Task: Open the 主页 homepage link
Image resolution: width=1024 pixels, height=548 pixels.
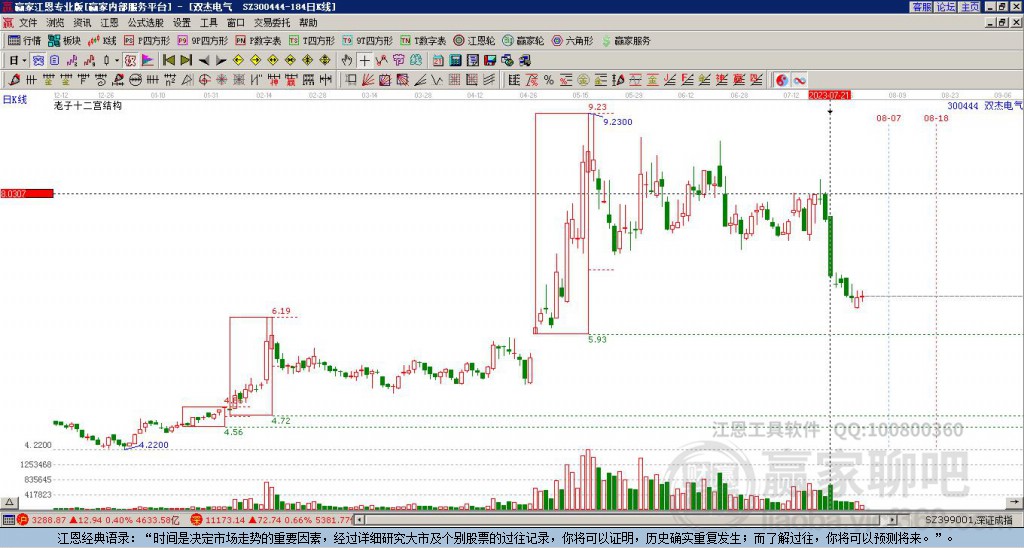Action: click(x=970, y=7)
